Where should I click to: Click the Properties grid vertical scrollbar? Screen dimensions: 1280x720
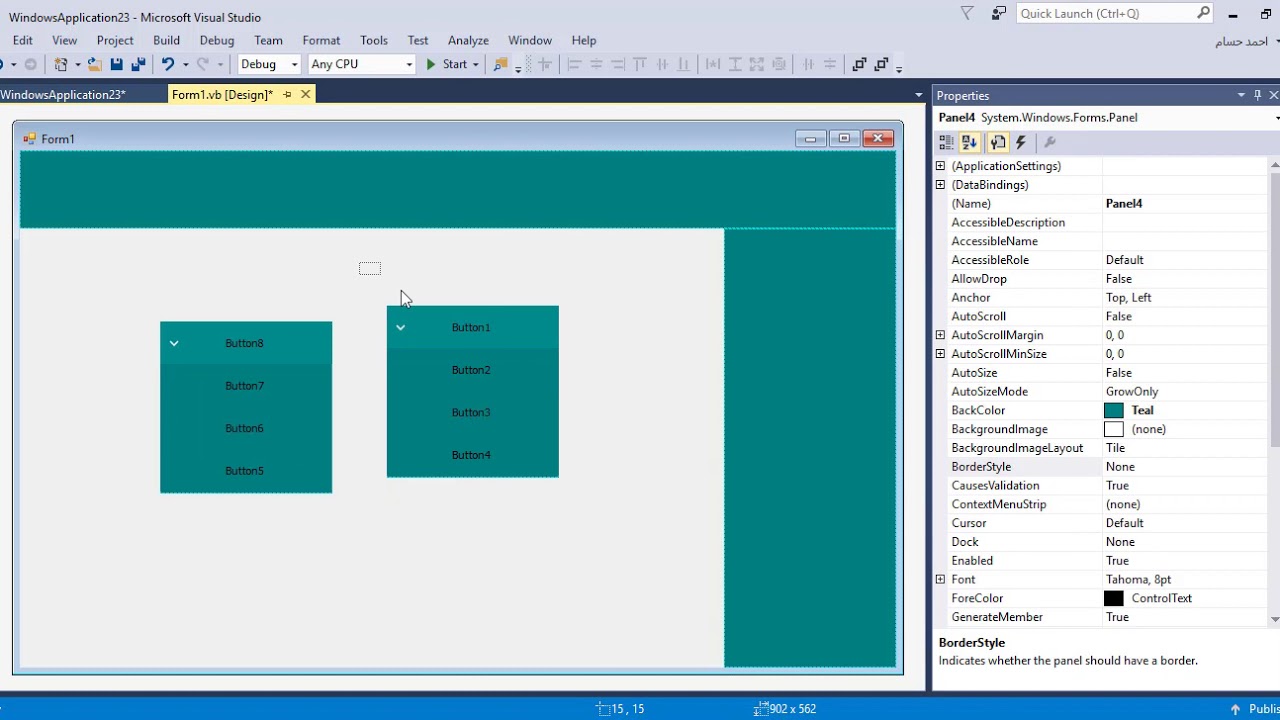point(1274,391)
